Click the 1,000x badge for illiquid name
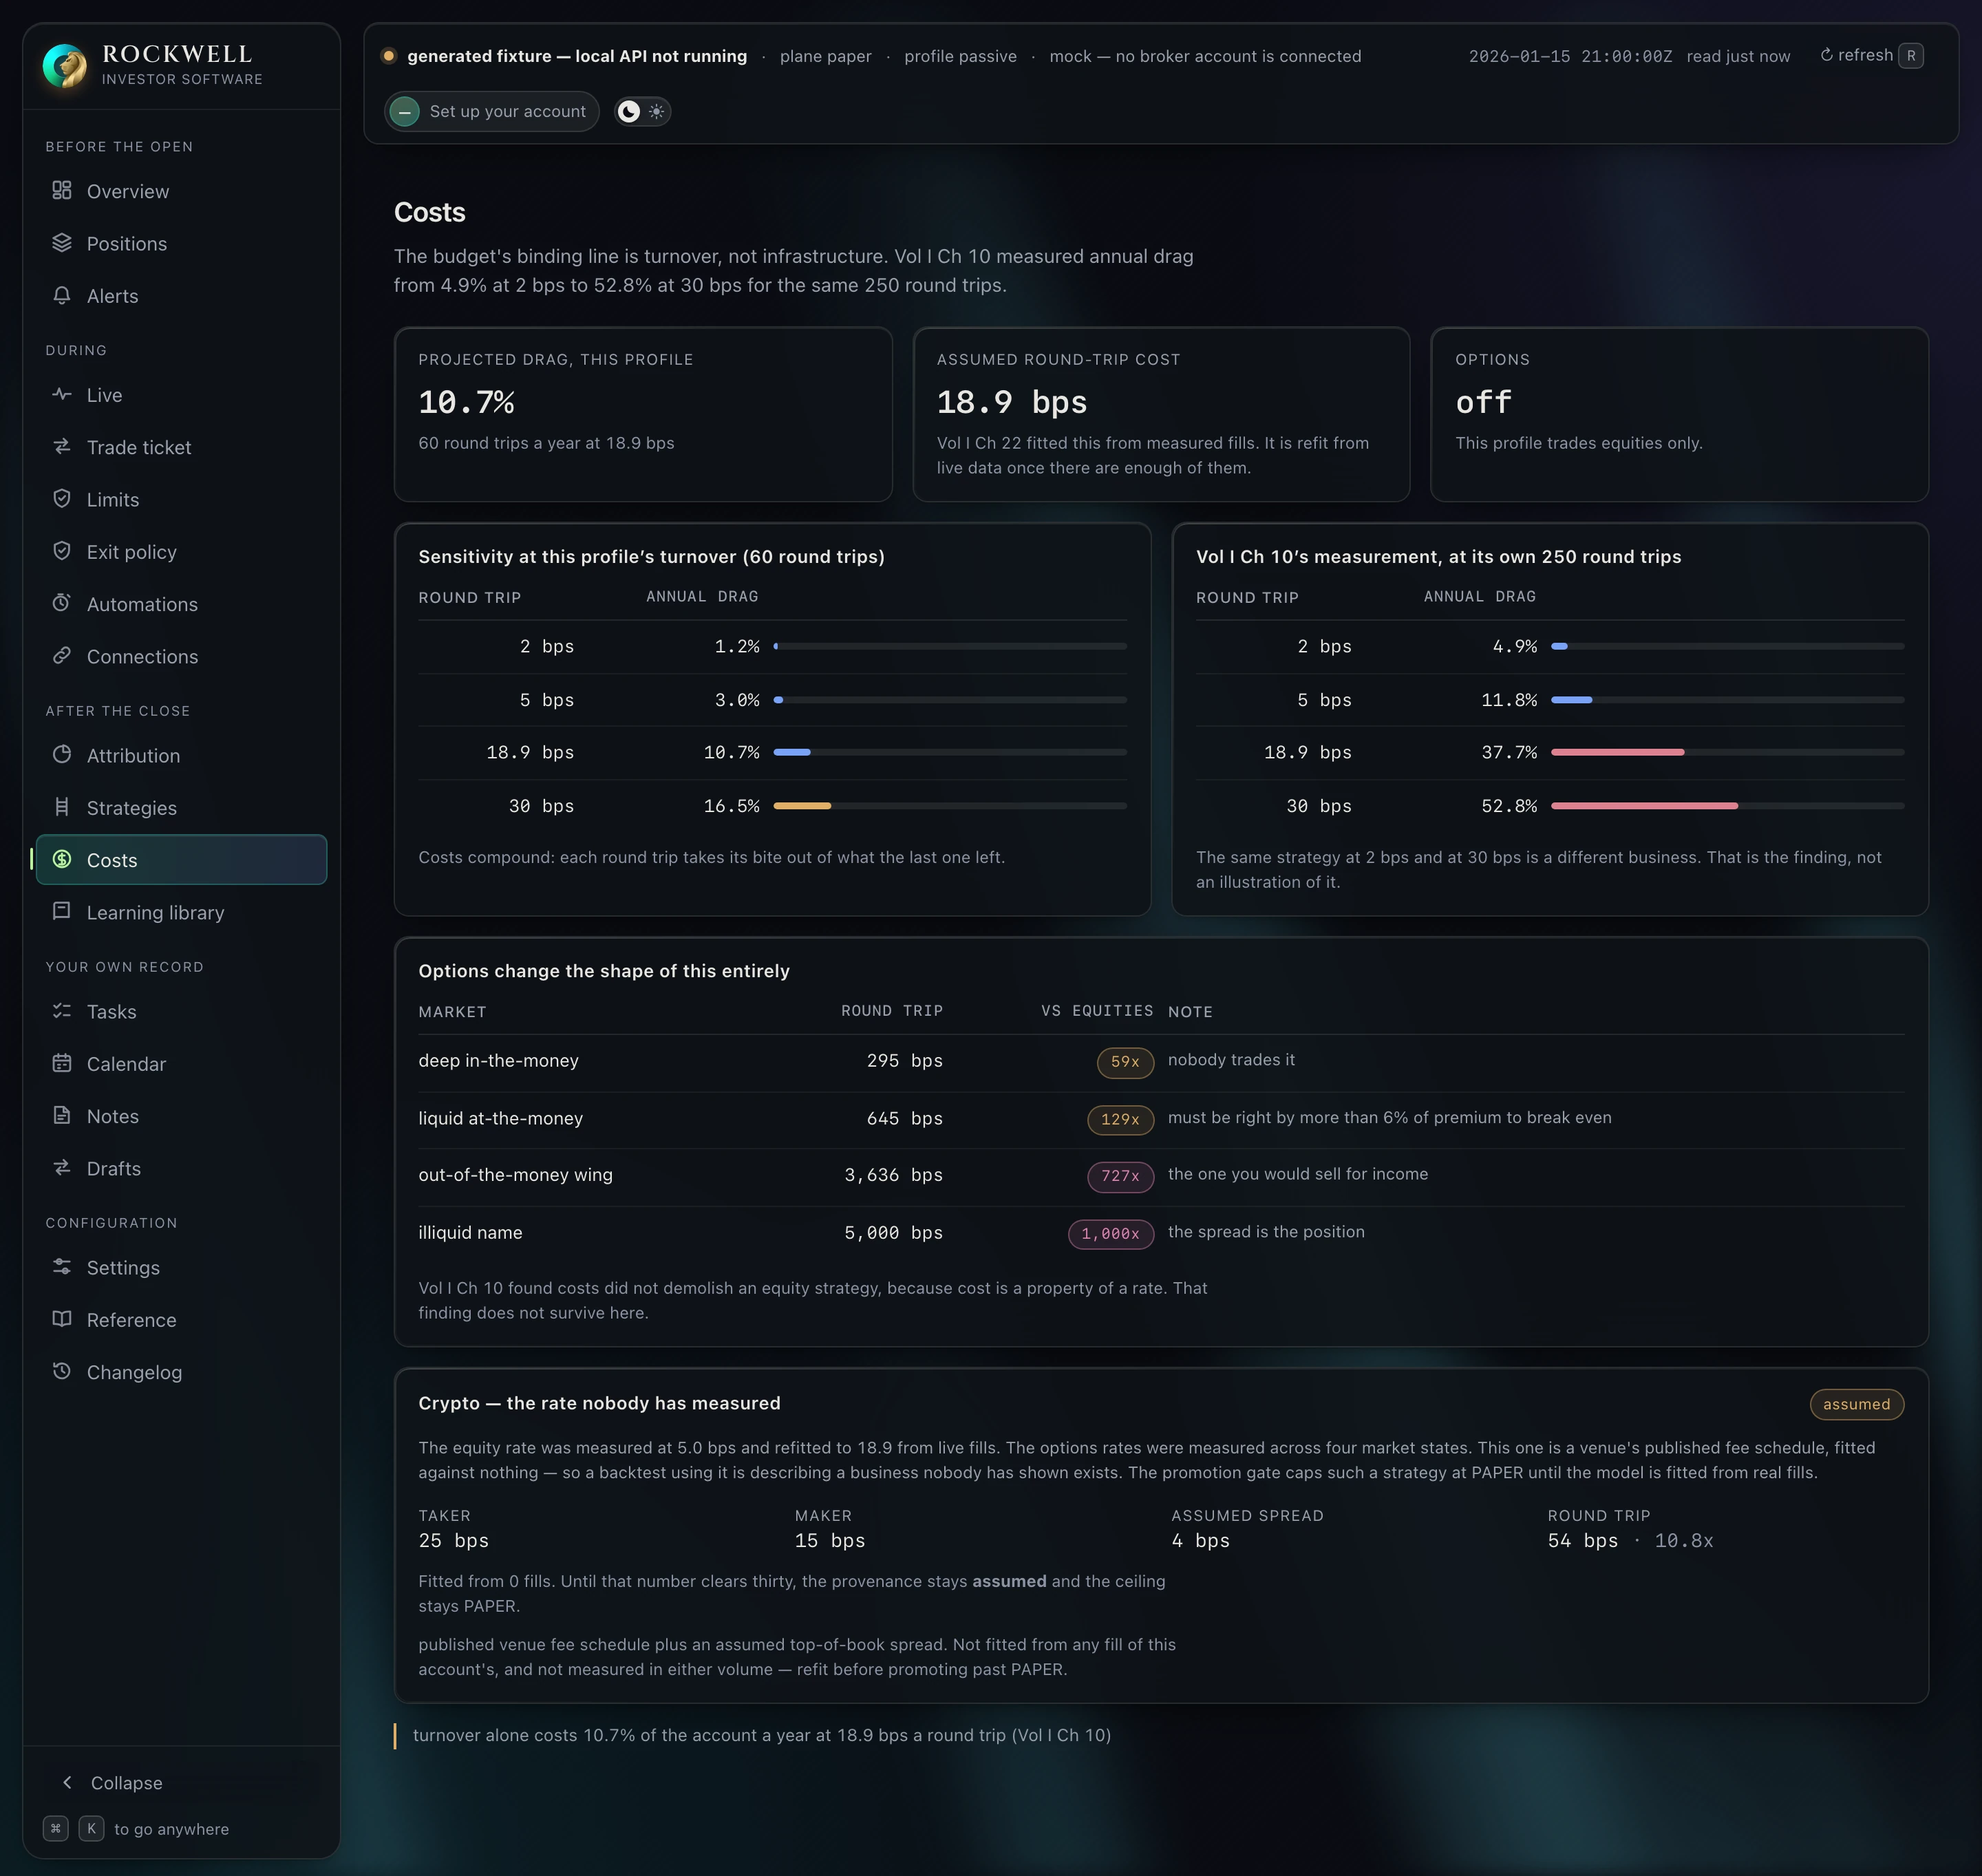Image resolution: width=1982 pixels, height=1876 pixels. [1110, 1234]
